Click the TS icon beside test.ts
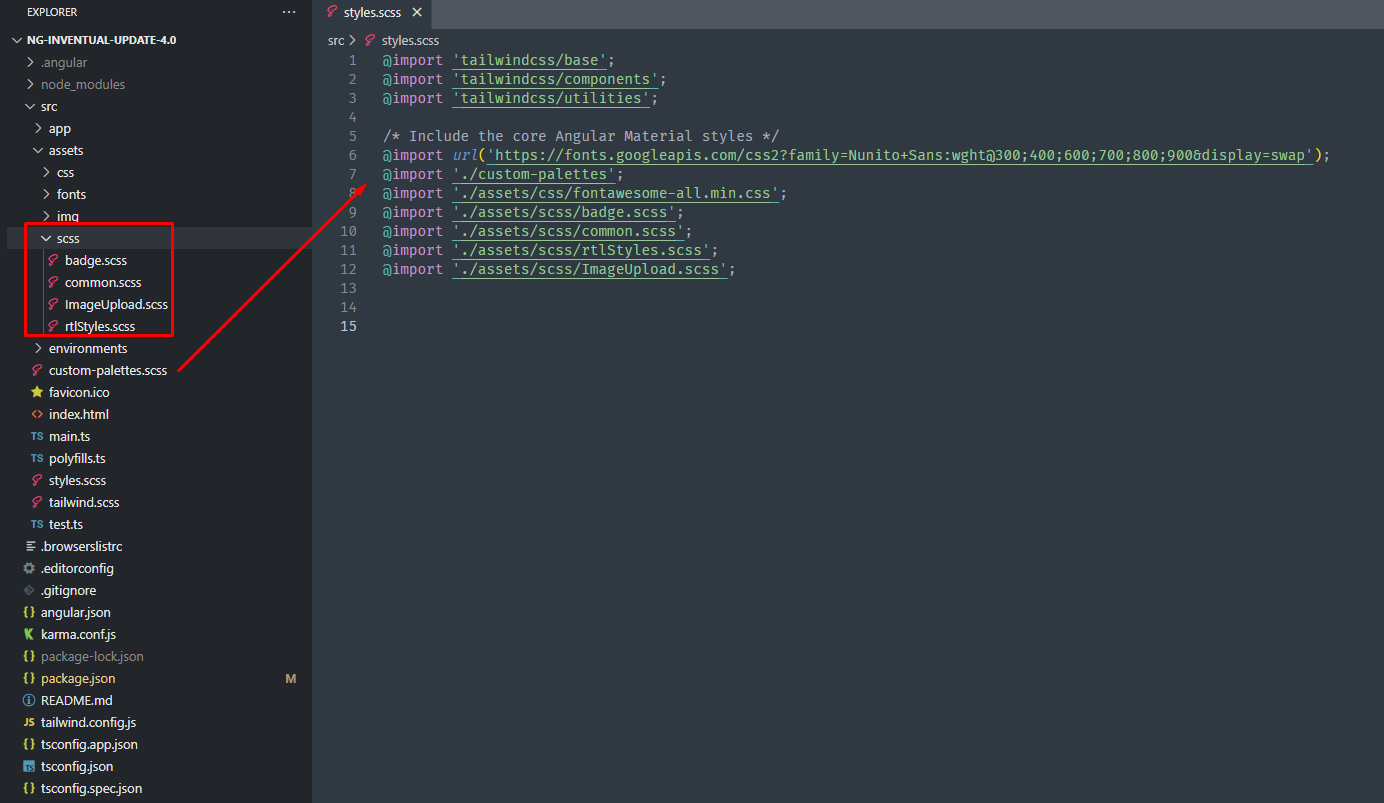This screenshot has height=803, width=1384. click(x=38, y=524)
